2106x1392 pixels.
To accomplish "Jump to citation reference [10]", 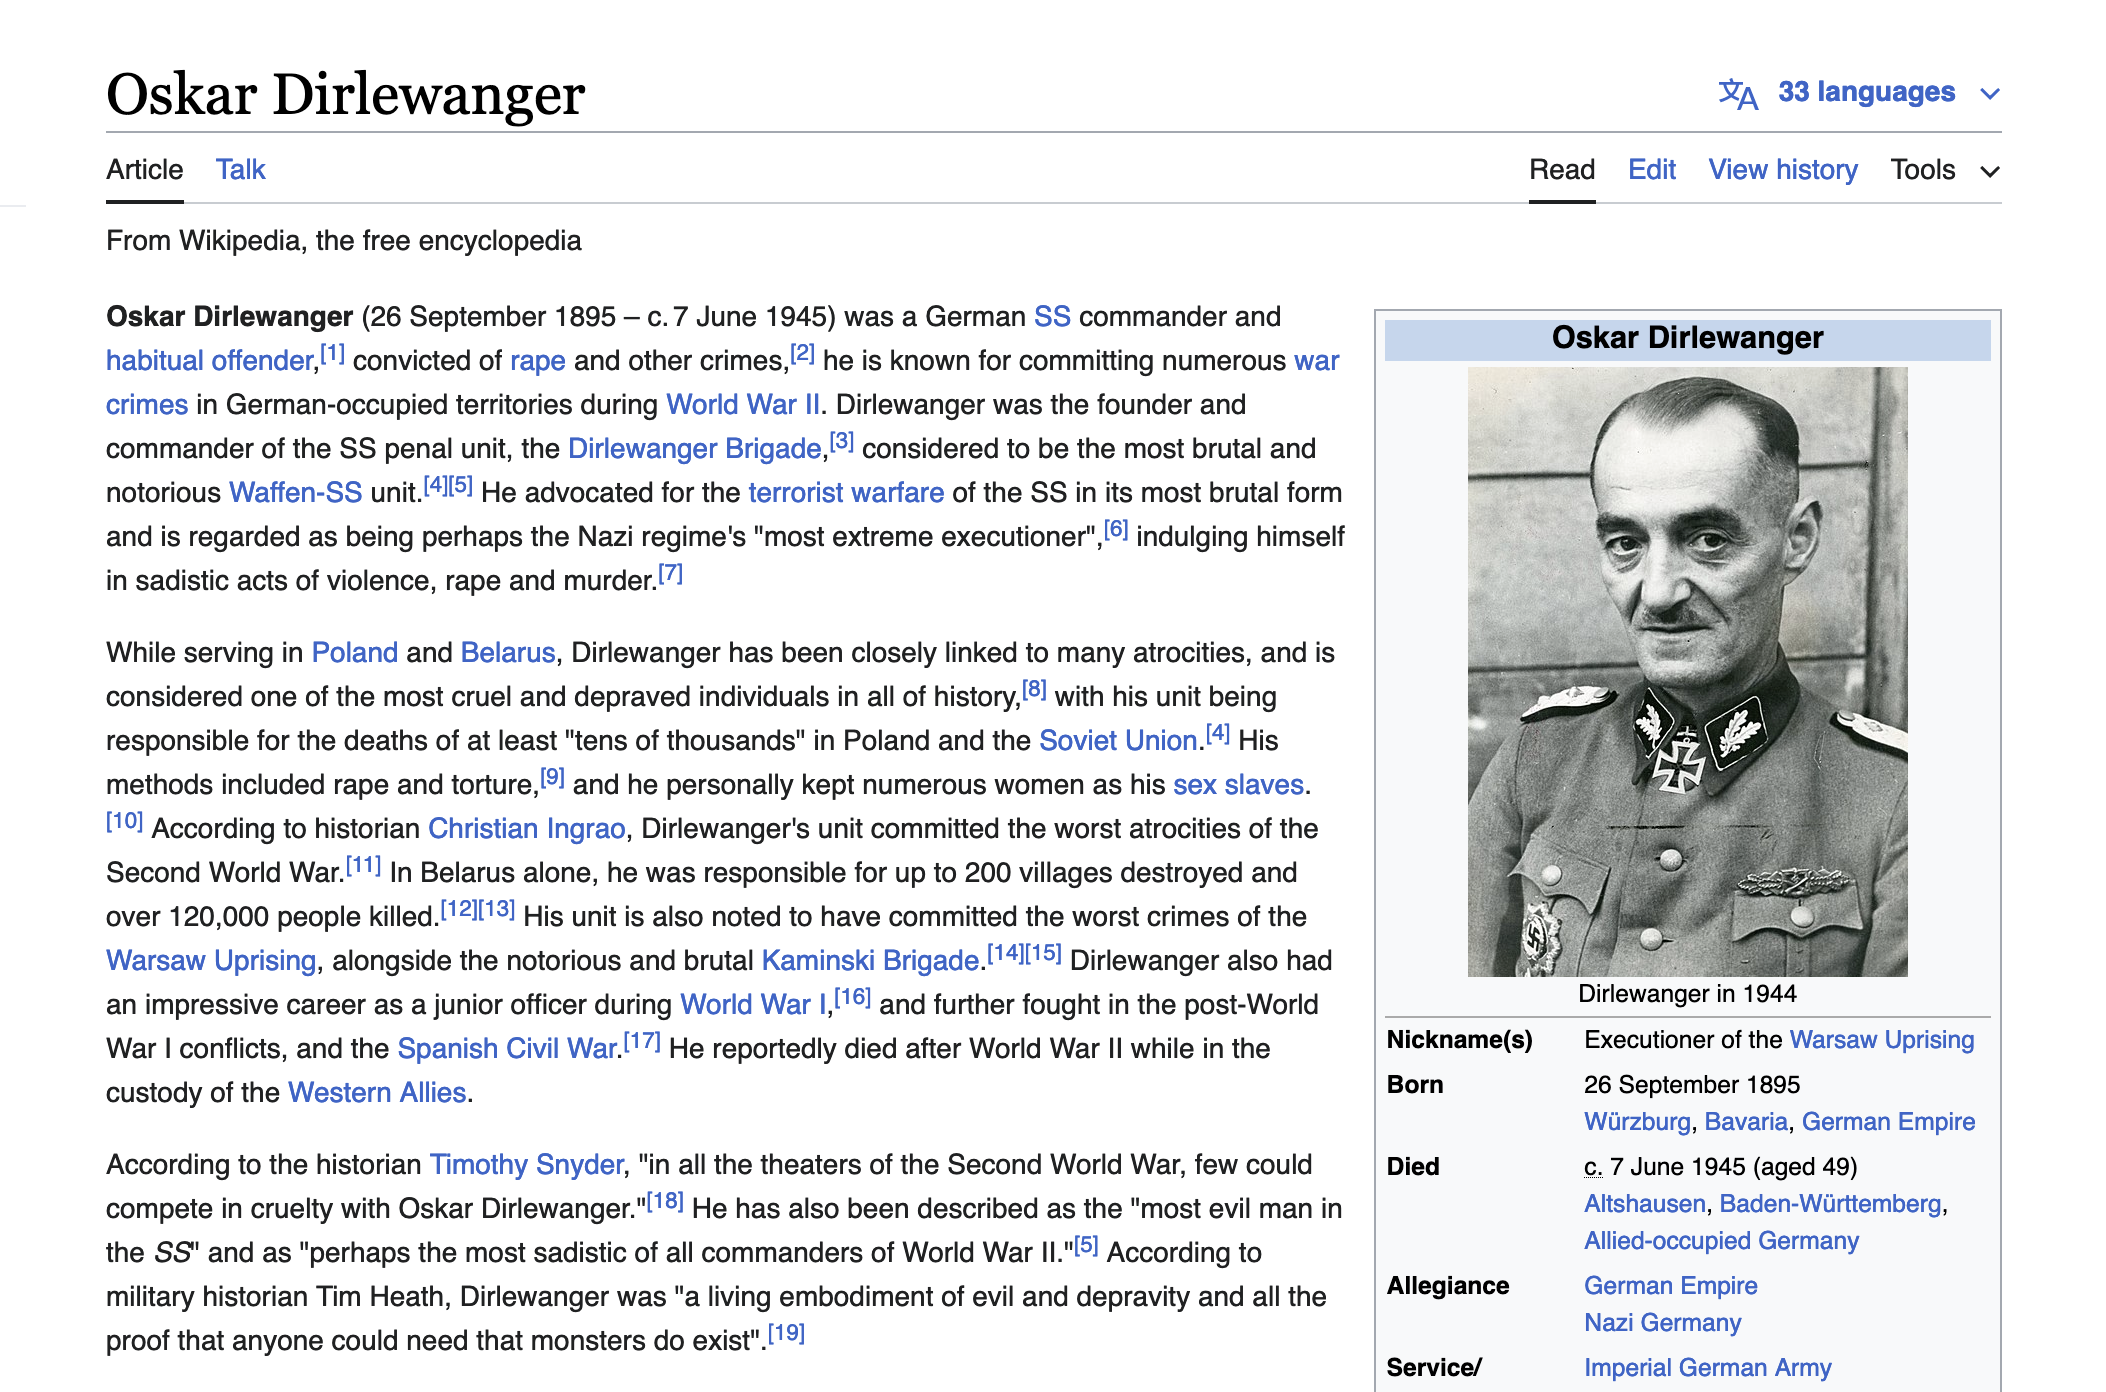I will (x=125, y=821).
